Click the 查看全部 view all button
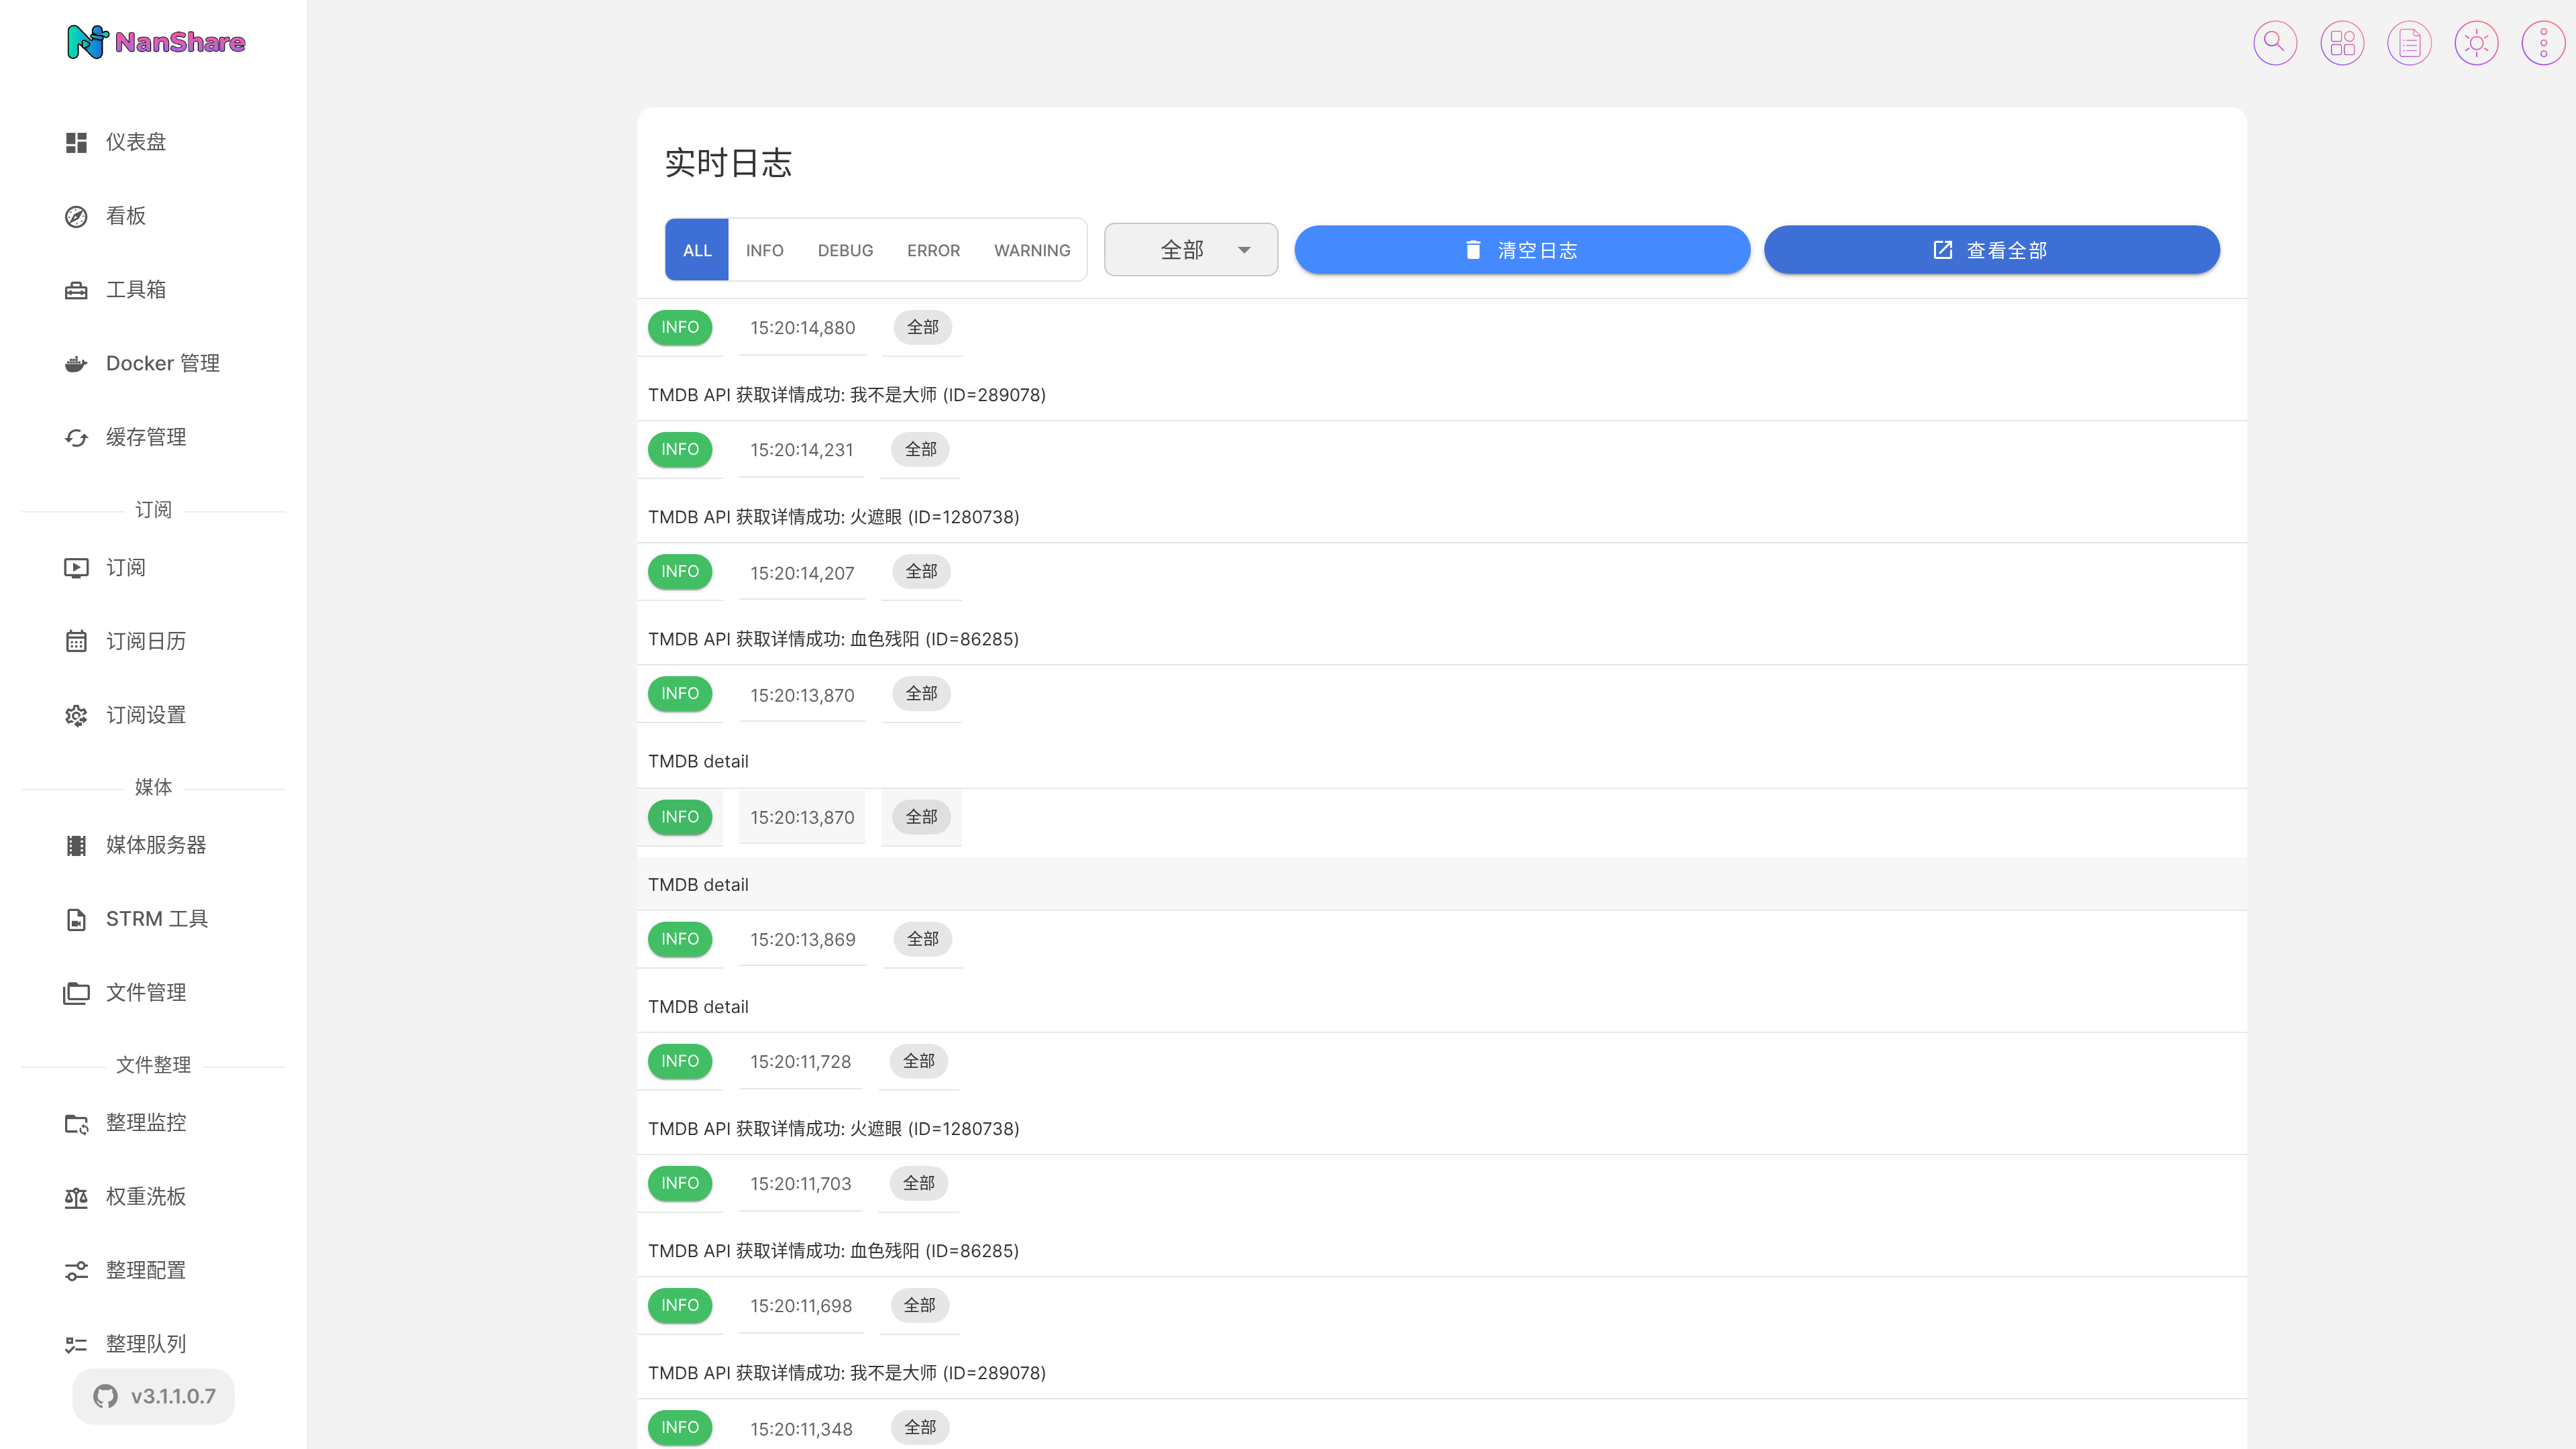Viewport: 2576px width, 1449px height. pos(1991,250)
